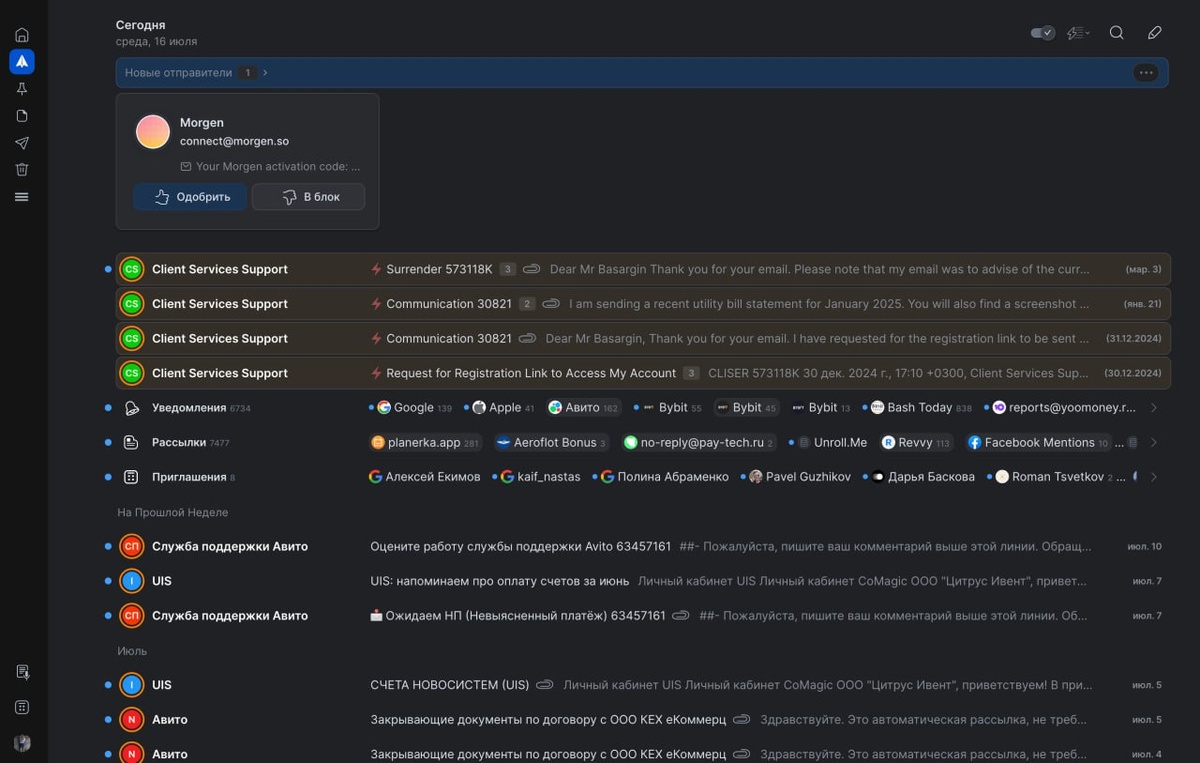Select the Bybit 55 chip
Viewport: 1200px width, 763px height.
[673, 408]
